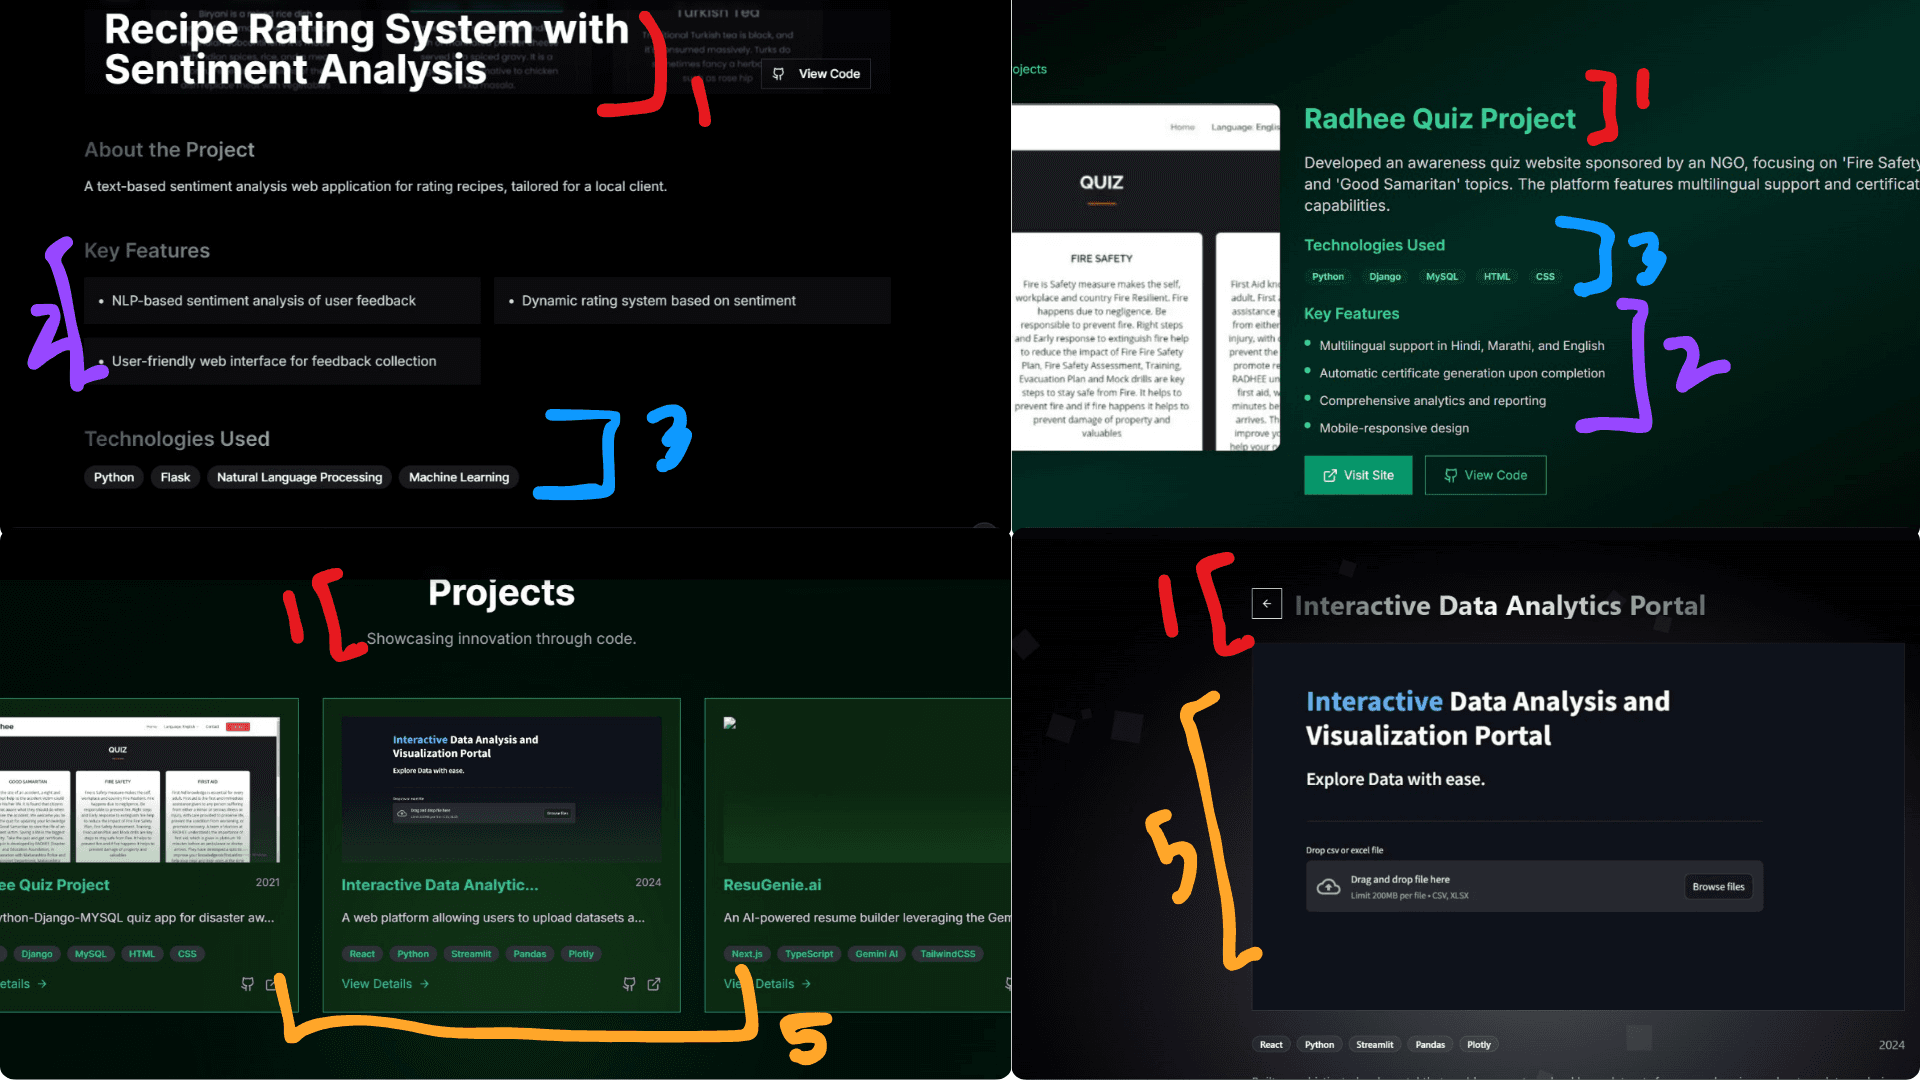Select HTML tag on Quiz Project card
This screenshot has width=1920, height=1080.
[142, 954]
